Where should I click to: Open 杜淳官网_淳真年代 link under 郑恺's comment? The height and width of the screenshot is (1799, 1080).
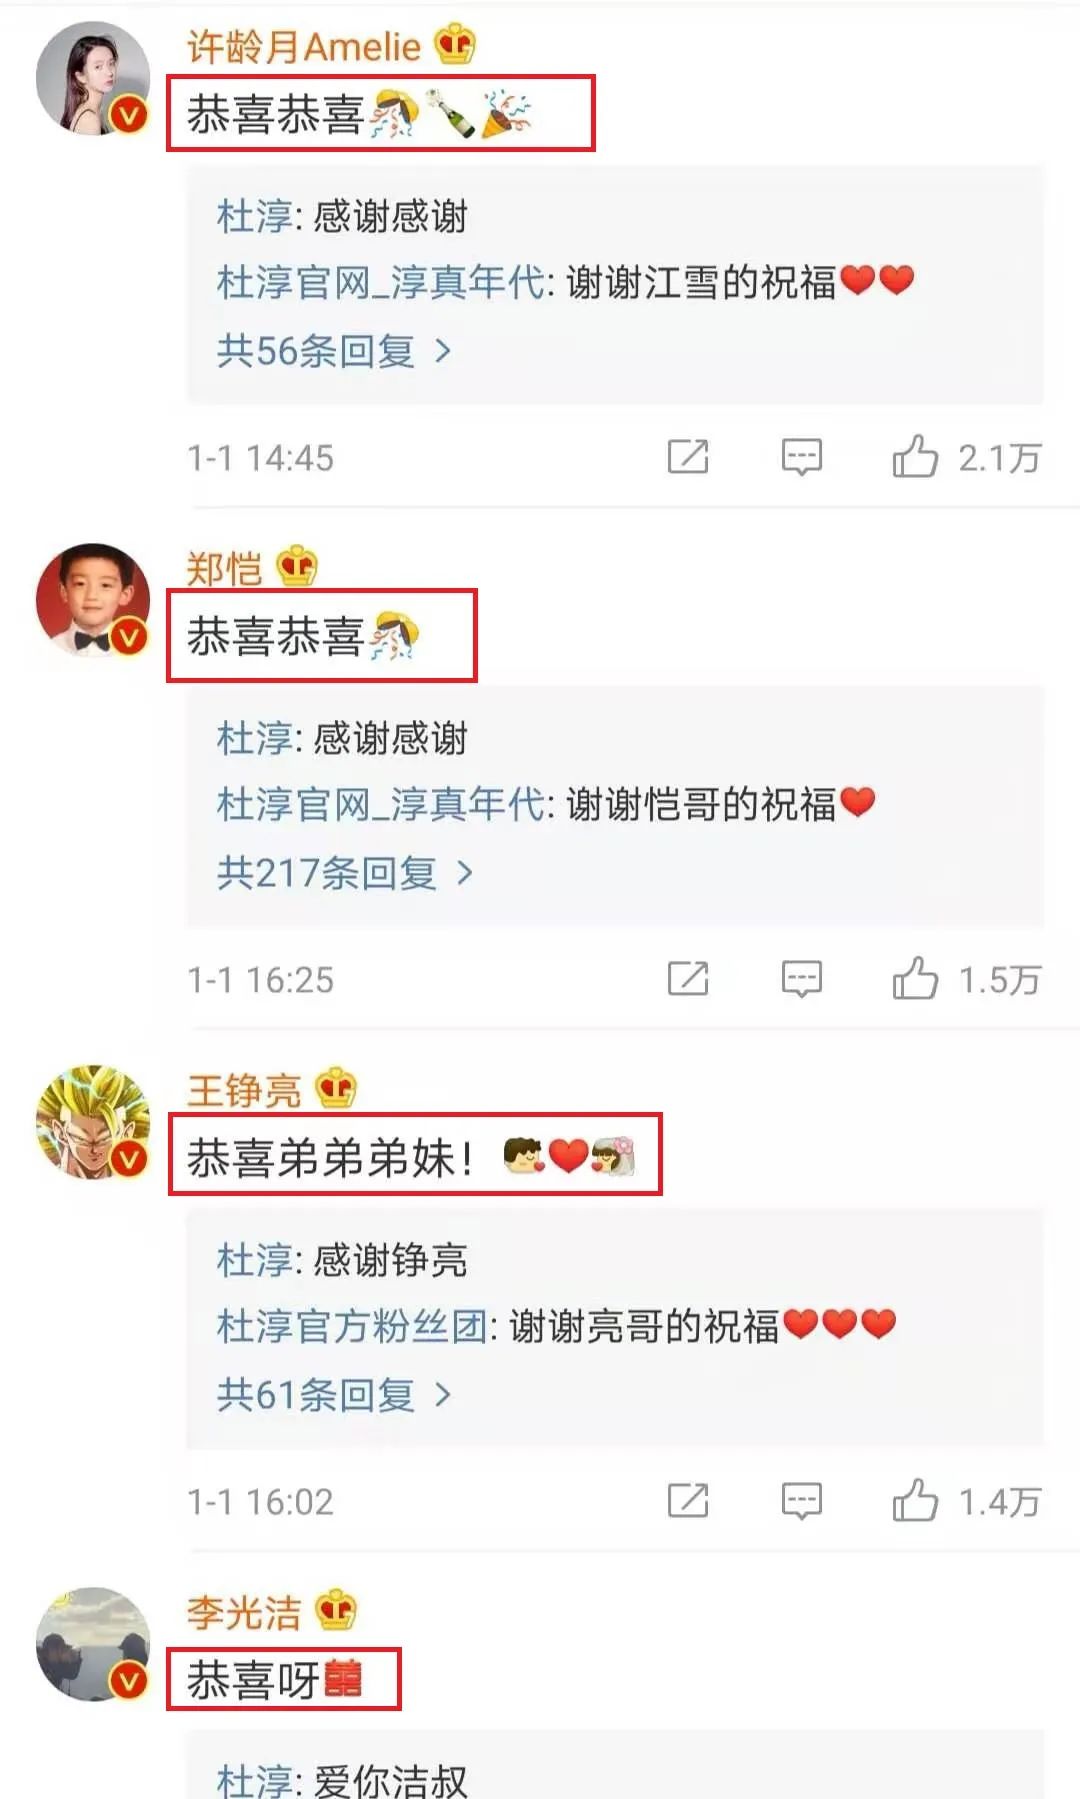tap(381, 804)
